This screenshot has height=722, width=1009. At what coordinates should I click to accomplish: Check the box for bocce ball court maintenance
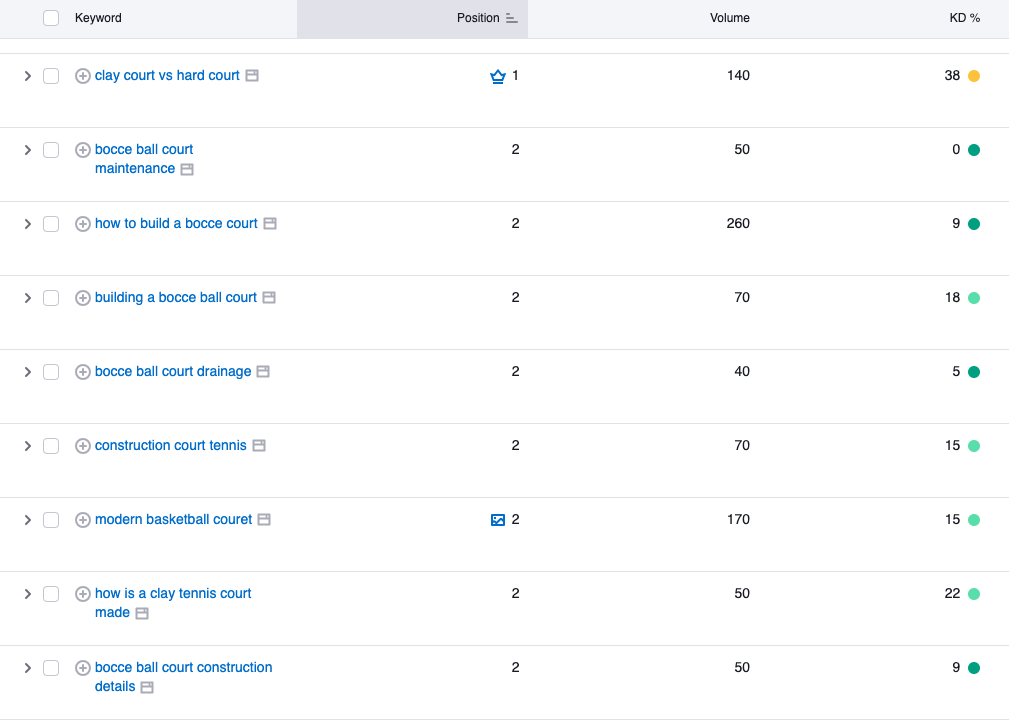51,150
